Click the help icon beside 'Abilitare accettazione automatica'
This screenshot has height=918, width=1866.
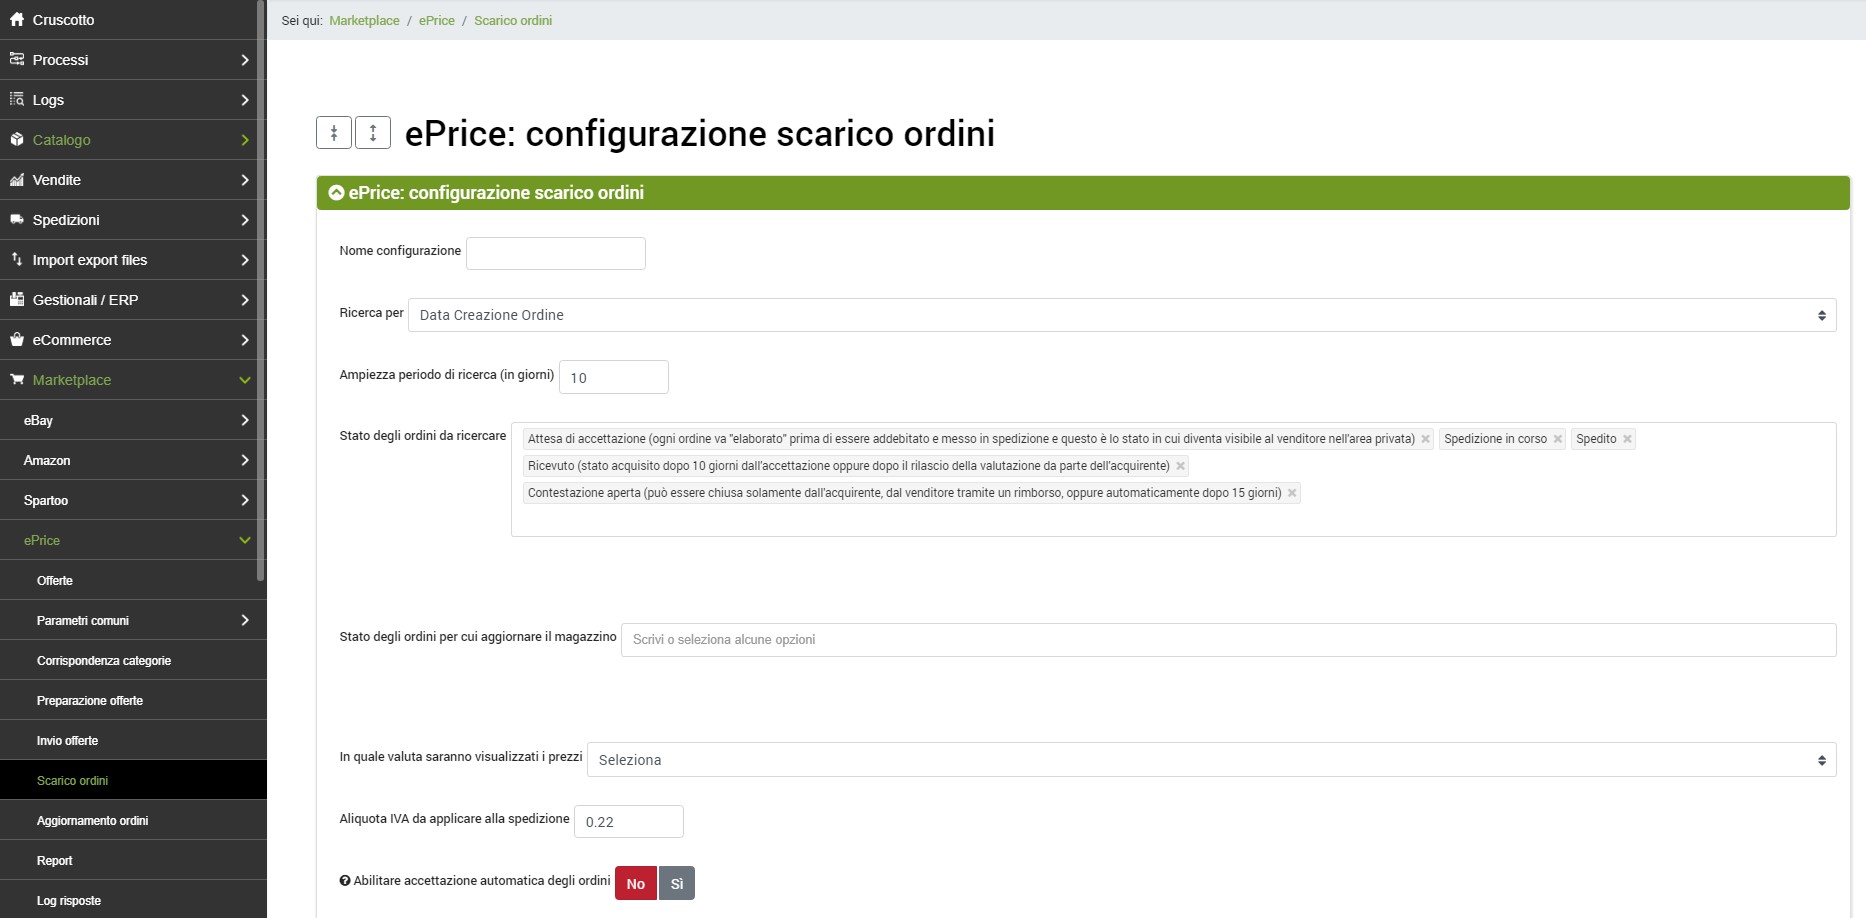coord(345,881)
